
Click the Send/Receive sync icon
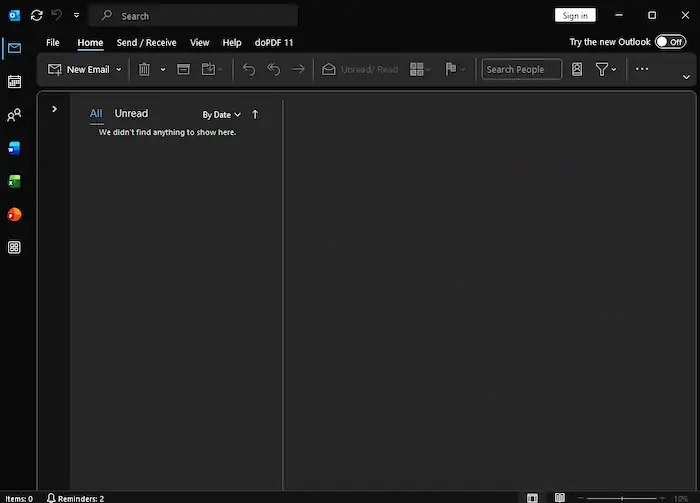point(37,16)
